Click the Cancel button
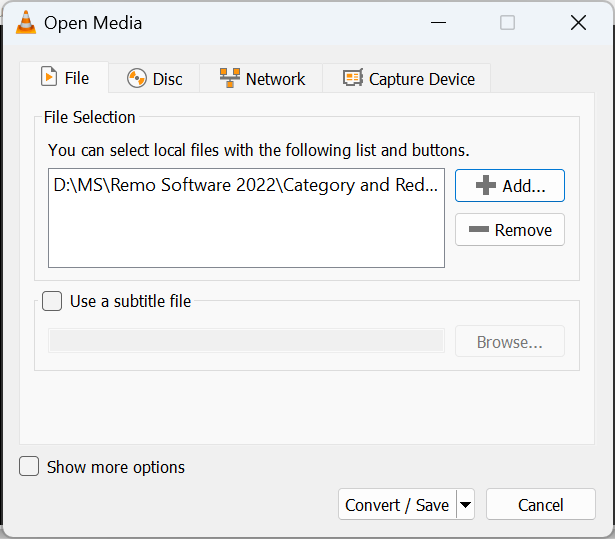Viewport: 615px width, 539px height. point(541,504)
